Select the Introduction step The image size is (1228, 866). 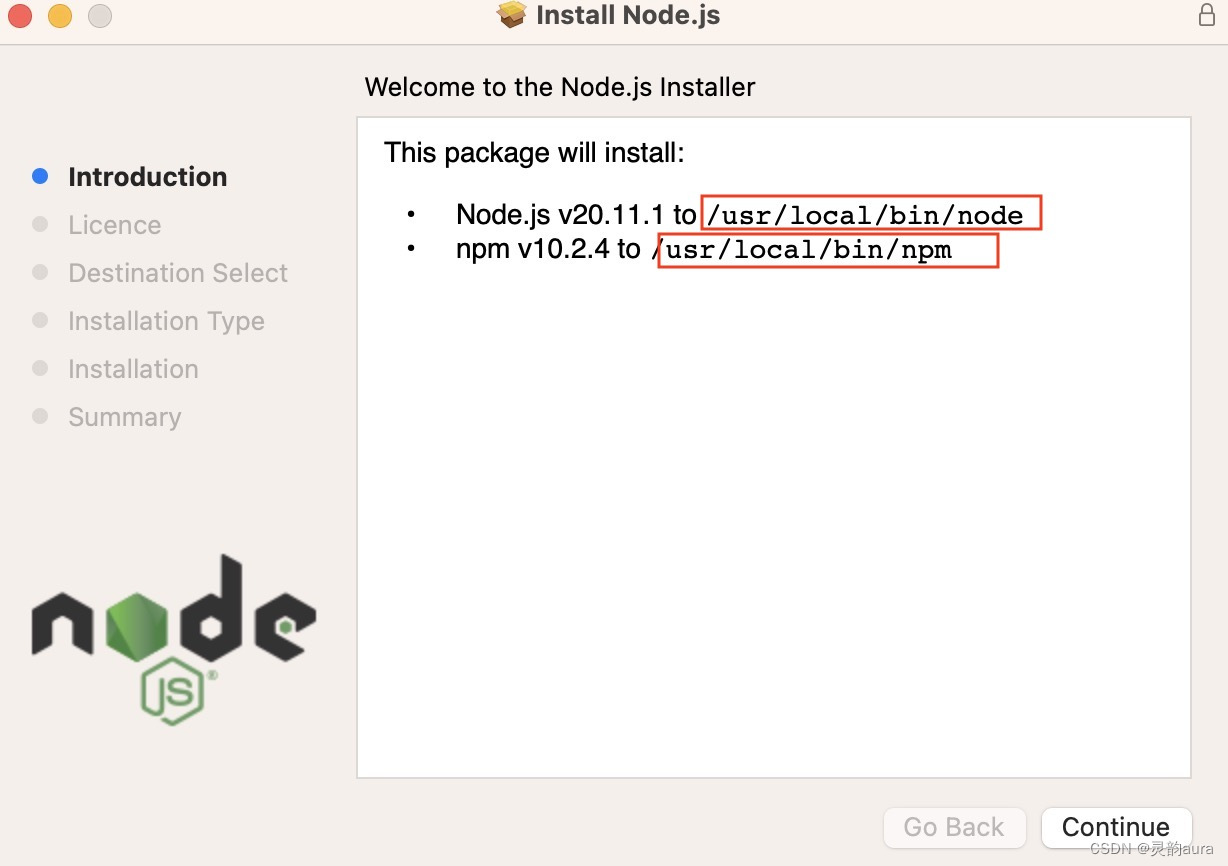148,177
